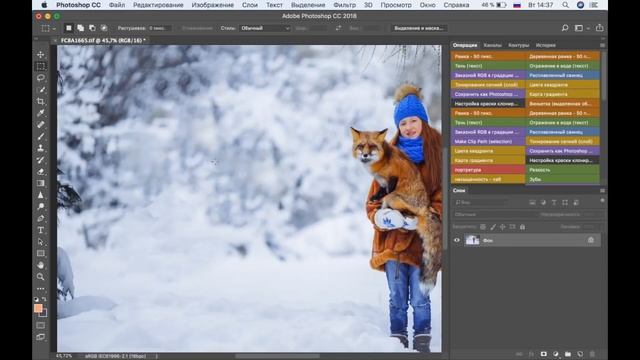
Task: Delete the layer with trash icon
Action: pyautogui.click(x=592, y=354)
